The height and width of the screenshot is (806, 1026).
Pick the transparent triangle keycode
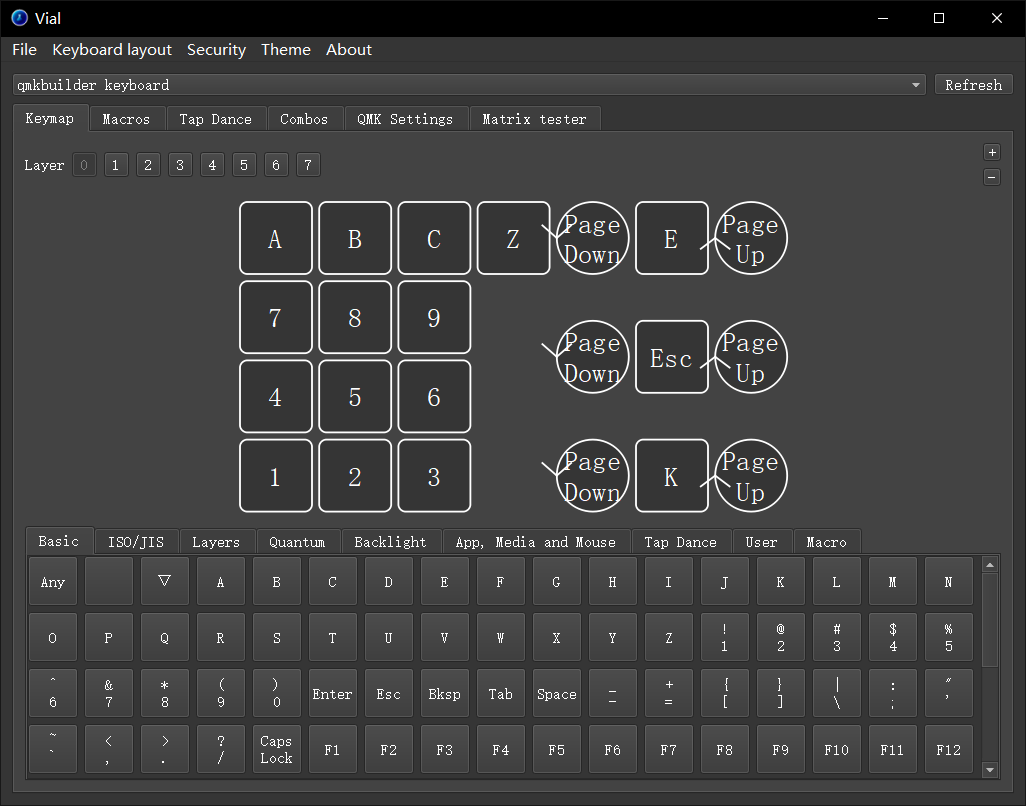(165, 581)
